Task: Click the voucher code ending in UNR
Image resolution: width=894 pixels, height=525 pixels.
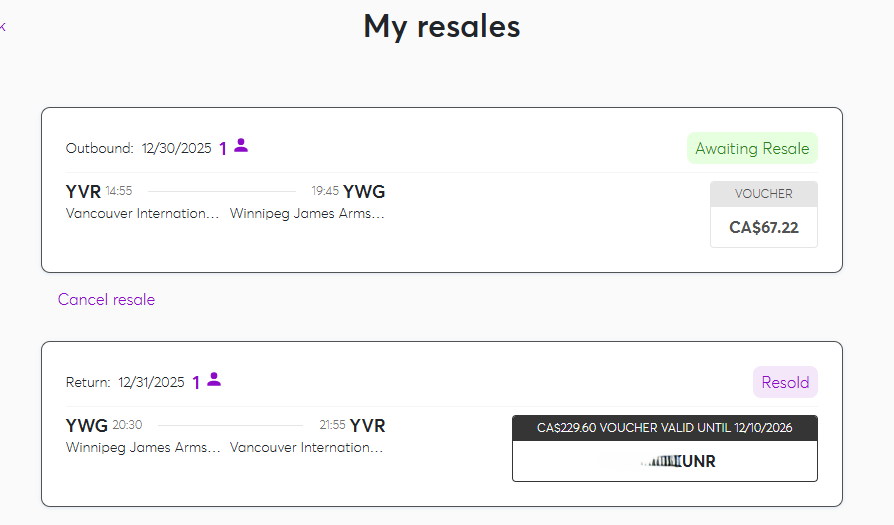Action: pyautogui.click(x=664, y=461)
